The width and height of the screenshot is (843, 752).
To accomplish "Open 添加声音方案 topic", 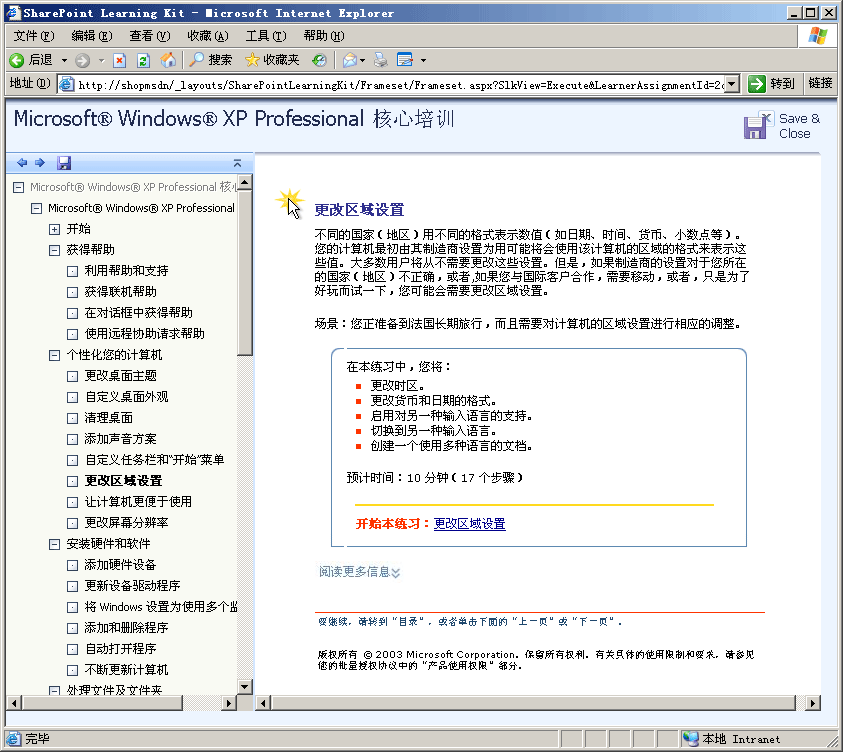I will (120, 439).
